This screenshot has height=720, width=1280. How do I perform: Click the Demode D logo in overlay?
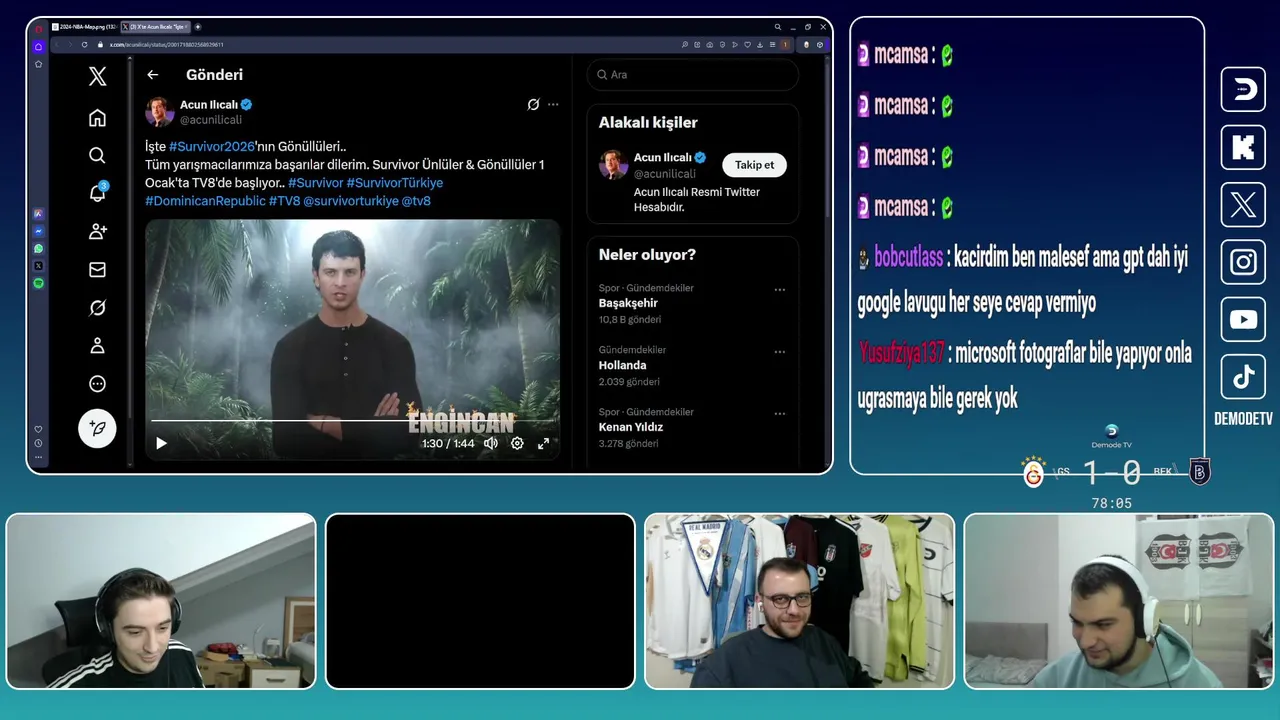tap(1243, 90)
